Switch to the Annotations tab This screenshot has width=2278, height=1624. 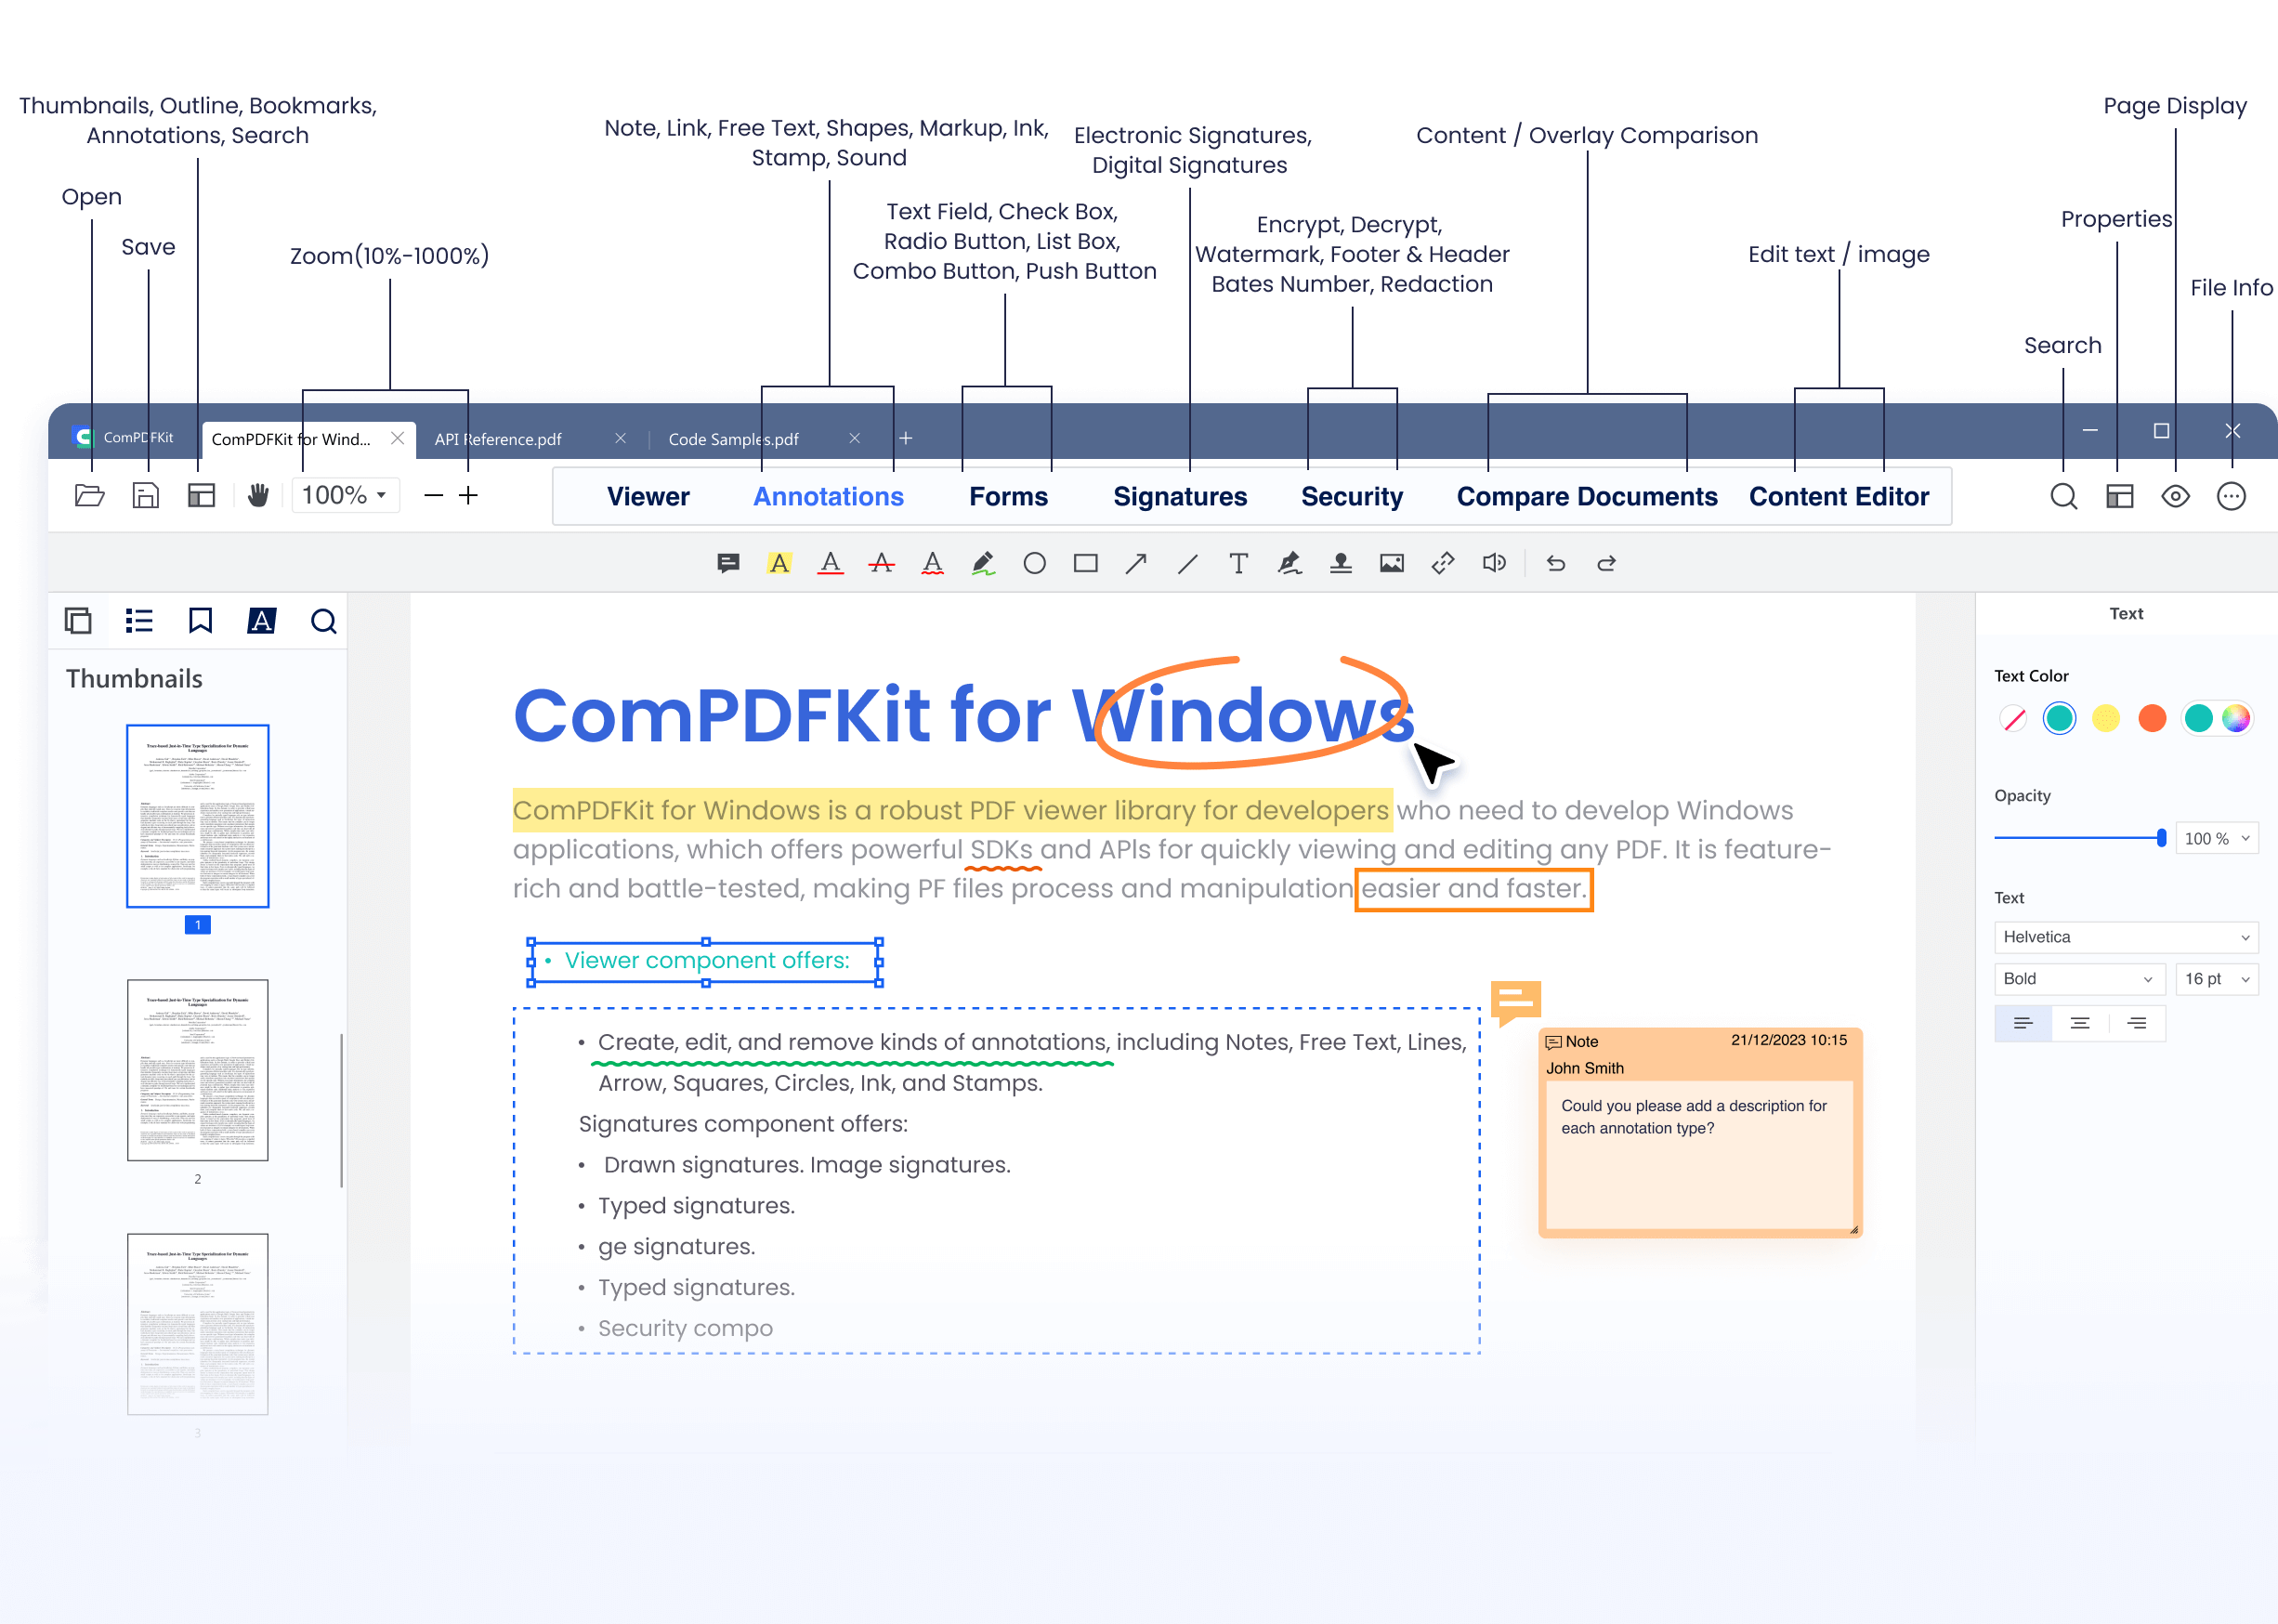click(x=828, y=496)
